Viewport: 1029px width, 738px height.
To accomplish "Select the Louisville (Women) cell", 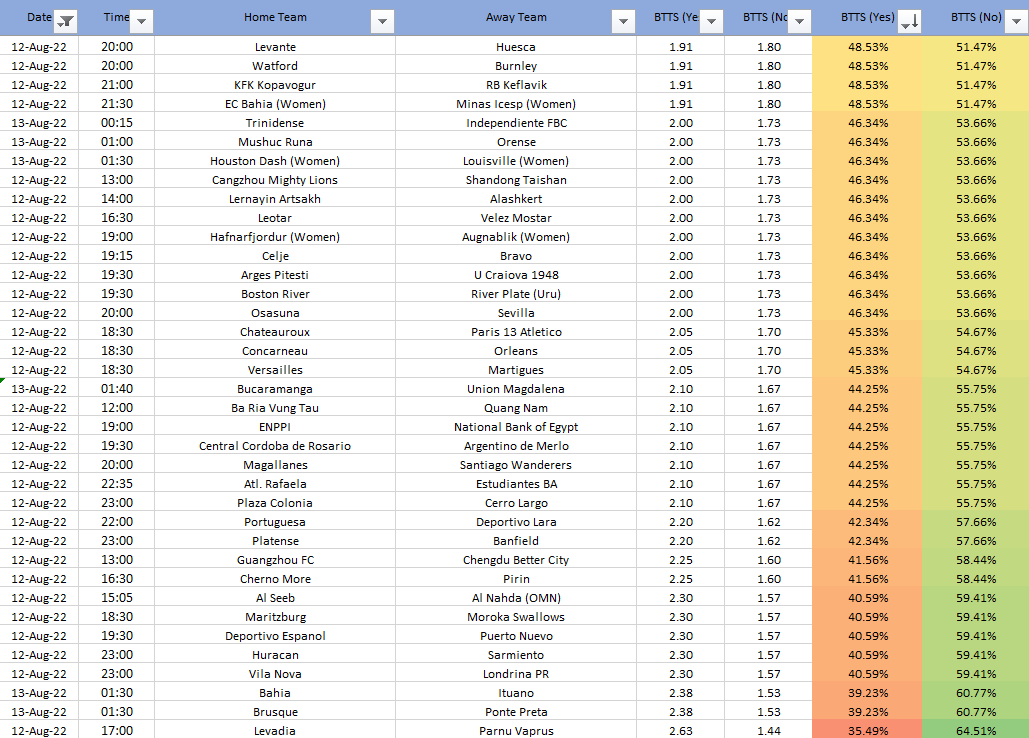I will coord(516,161).
